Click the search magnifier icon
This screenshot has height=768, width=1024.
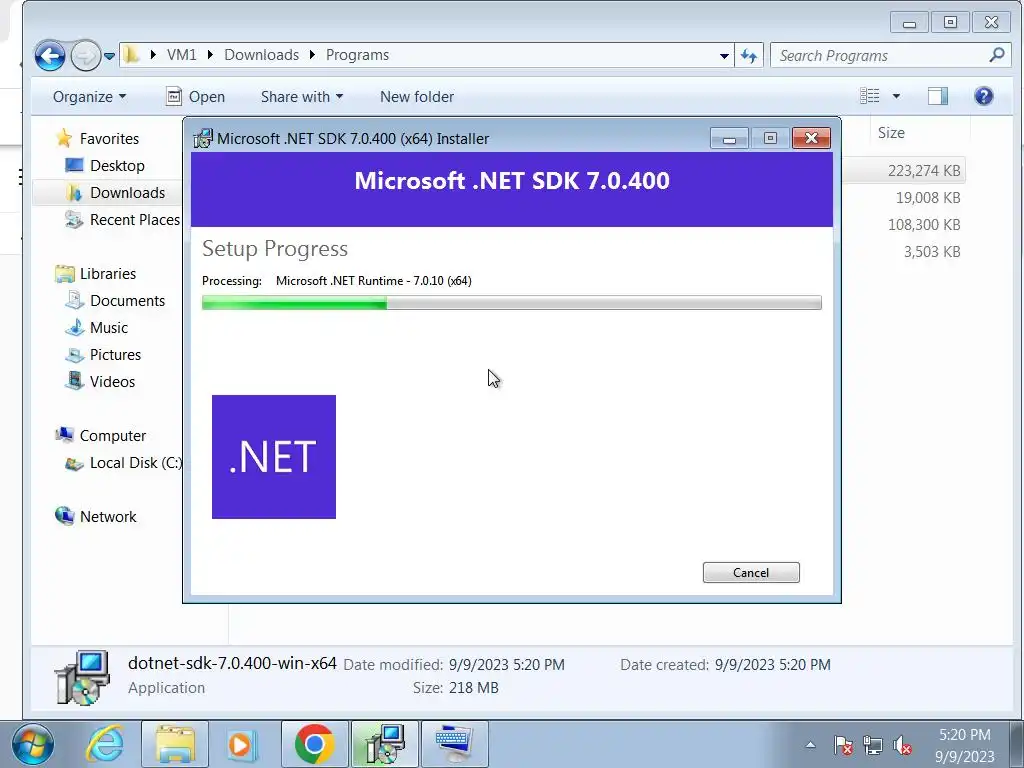coord(997,56)
